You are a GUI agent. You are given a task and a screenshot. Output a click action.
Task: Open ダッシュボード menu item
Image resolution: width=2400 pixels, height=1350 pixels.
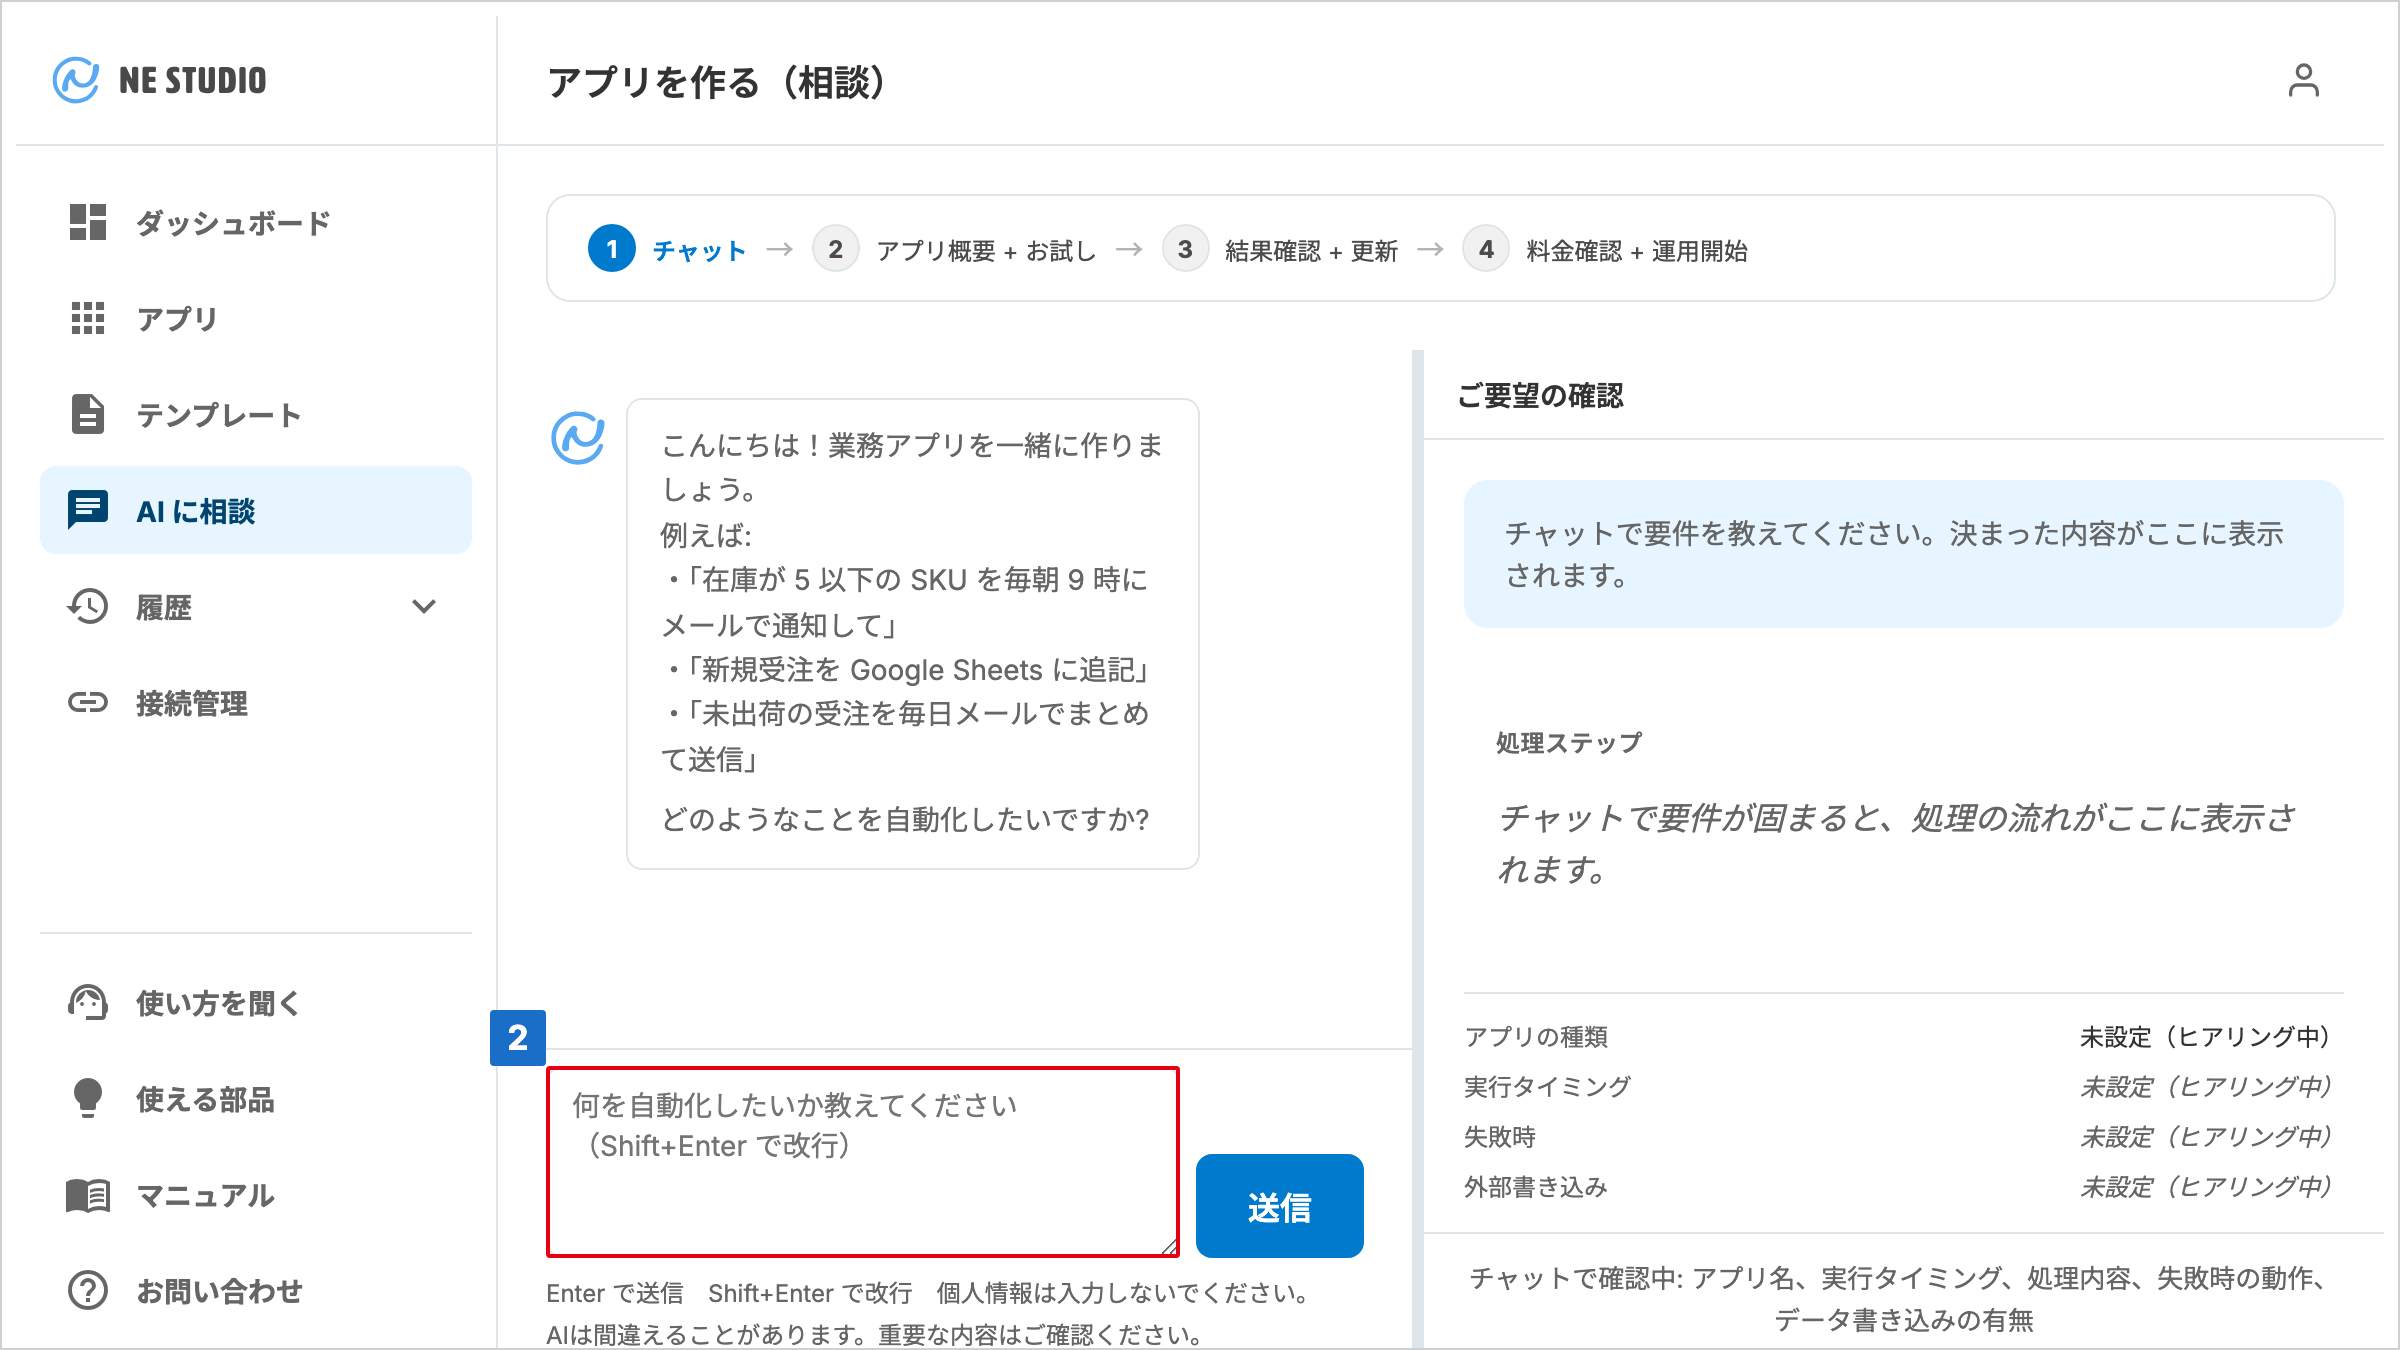click(x=256, y=222)
